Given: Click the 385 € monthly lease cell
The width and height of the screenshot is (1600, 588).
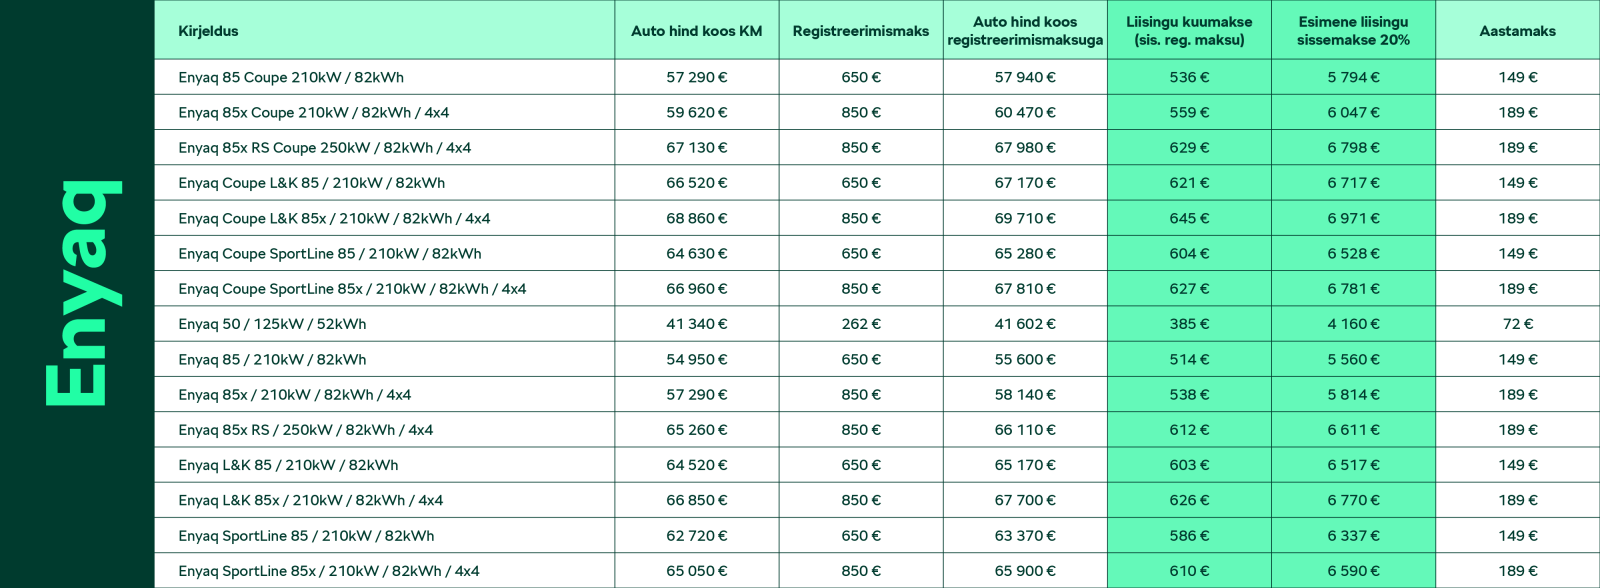Looking at the screenshot, I should 1189,324.
